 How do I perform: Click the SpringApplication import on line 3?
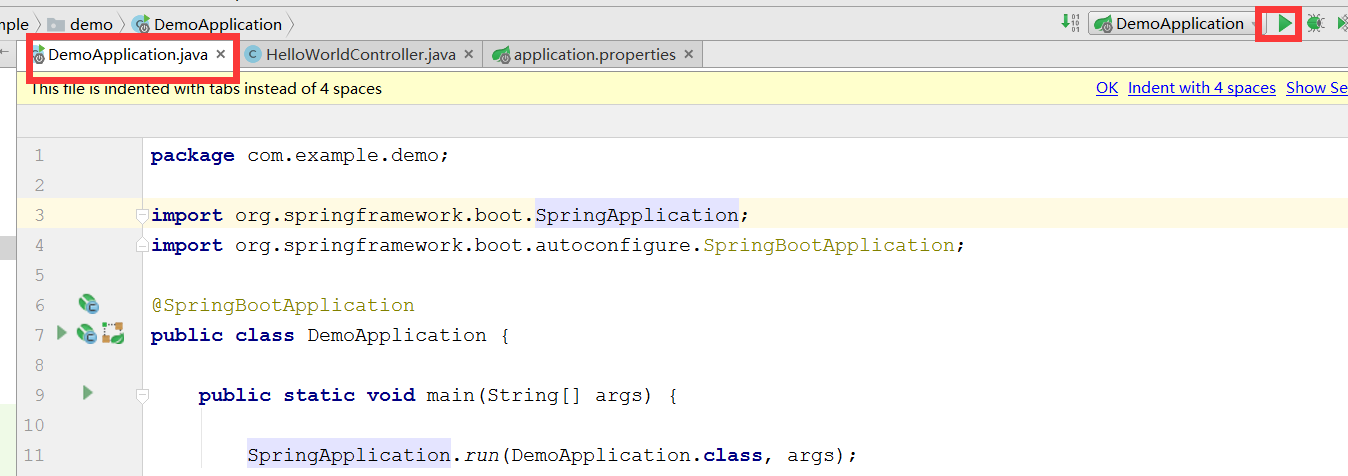click(x=637, y=215)
